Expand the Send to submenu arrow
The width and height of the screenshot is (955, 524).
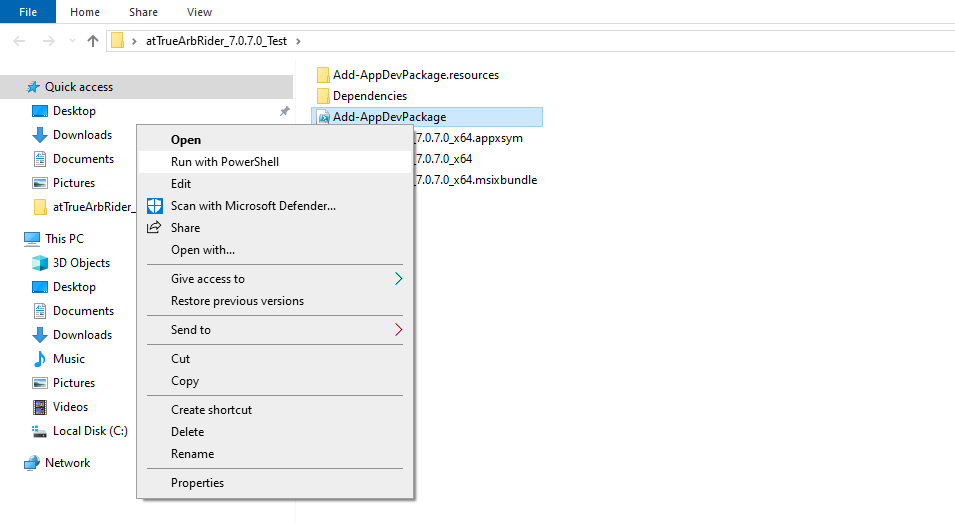pyautogui.click(x=398, y=330)
